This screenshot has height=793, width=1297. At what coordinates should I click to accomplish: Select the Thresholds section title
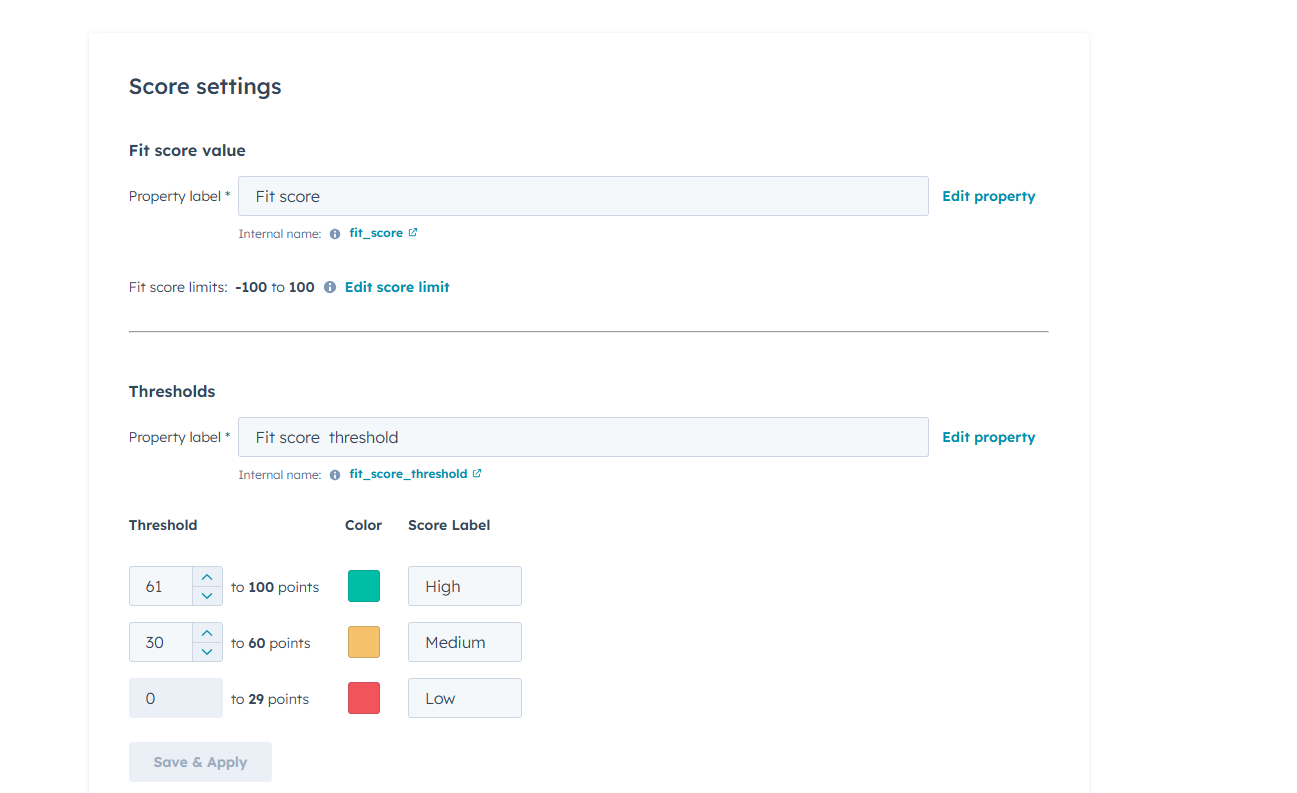pyautogui.click(x=172, y=392)
